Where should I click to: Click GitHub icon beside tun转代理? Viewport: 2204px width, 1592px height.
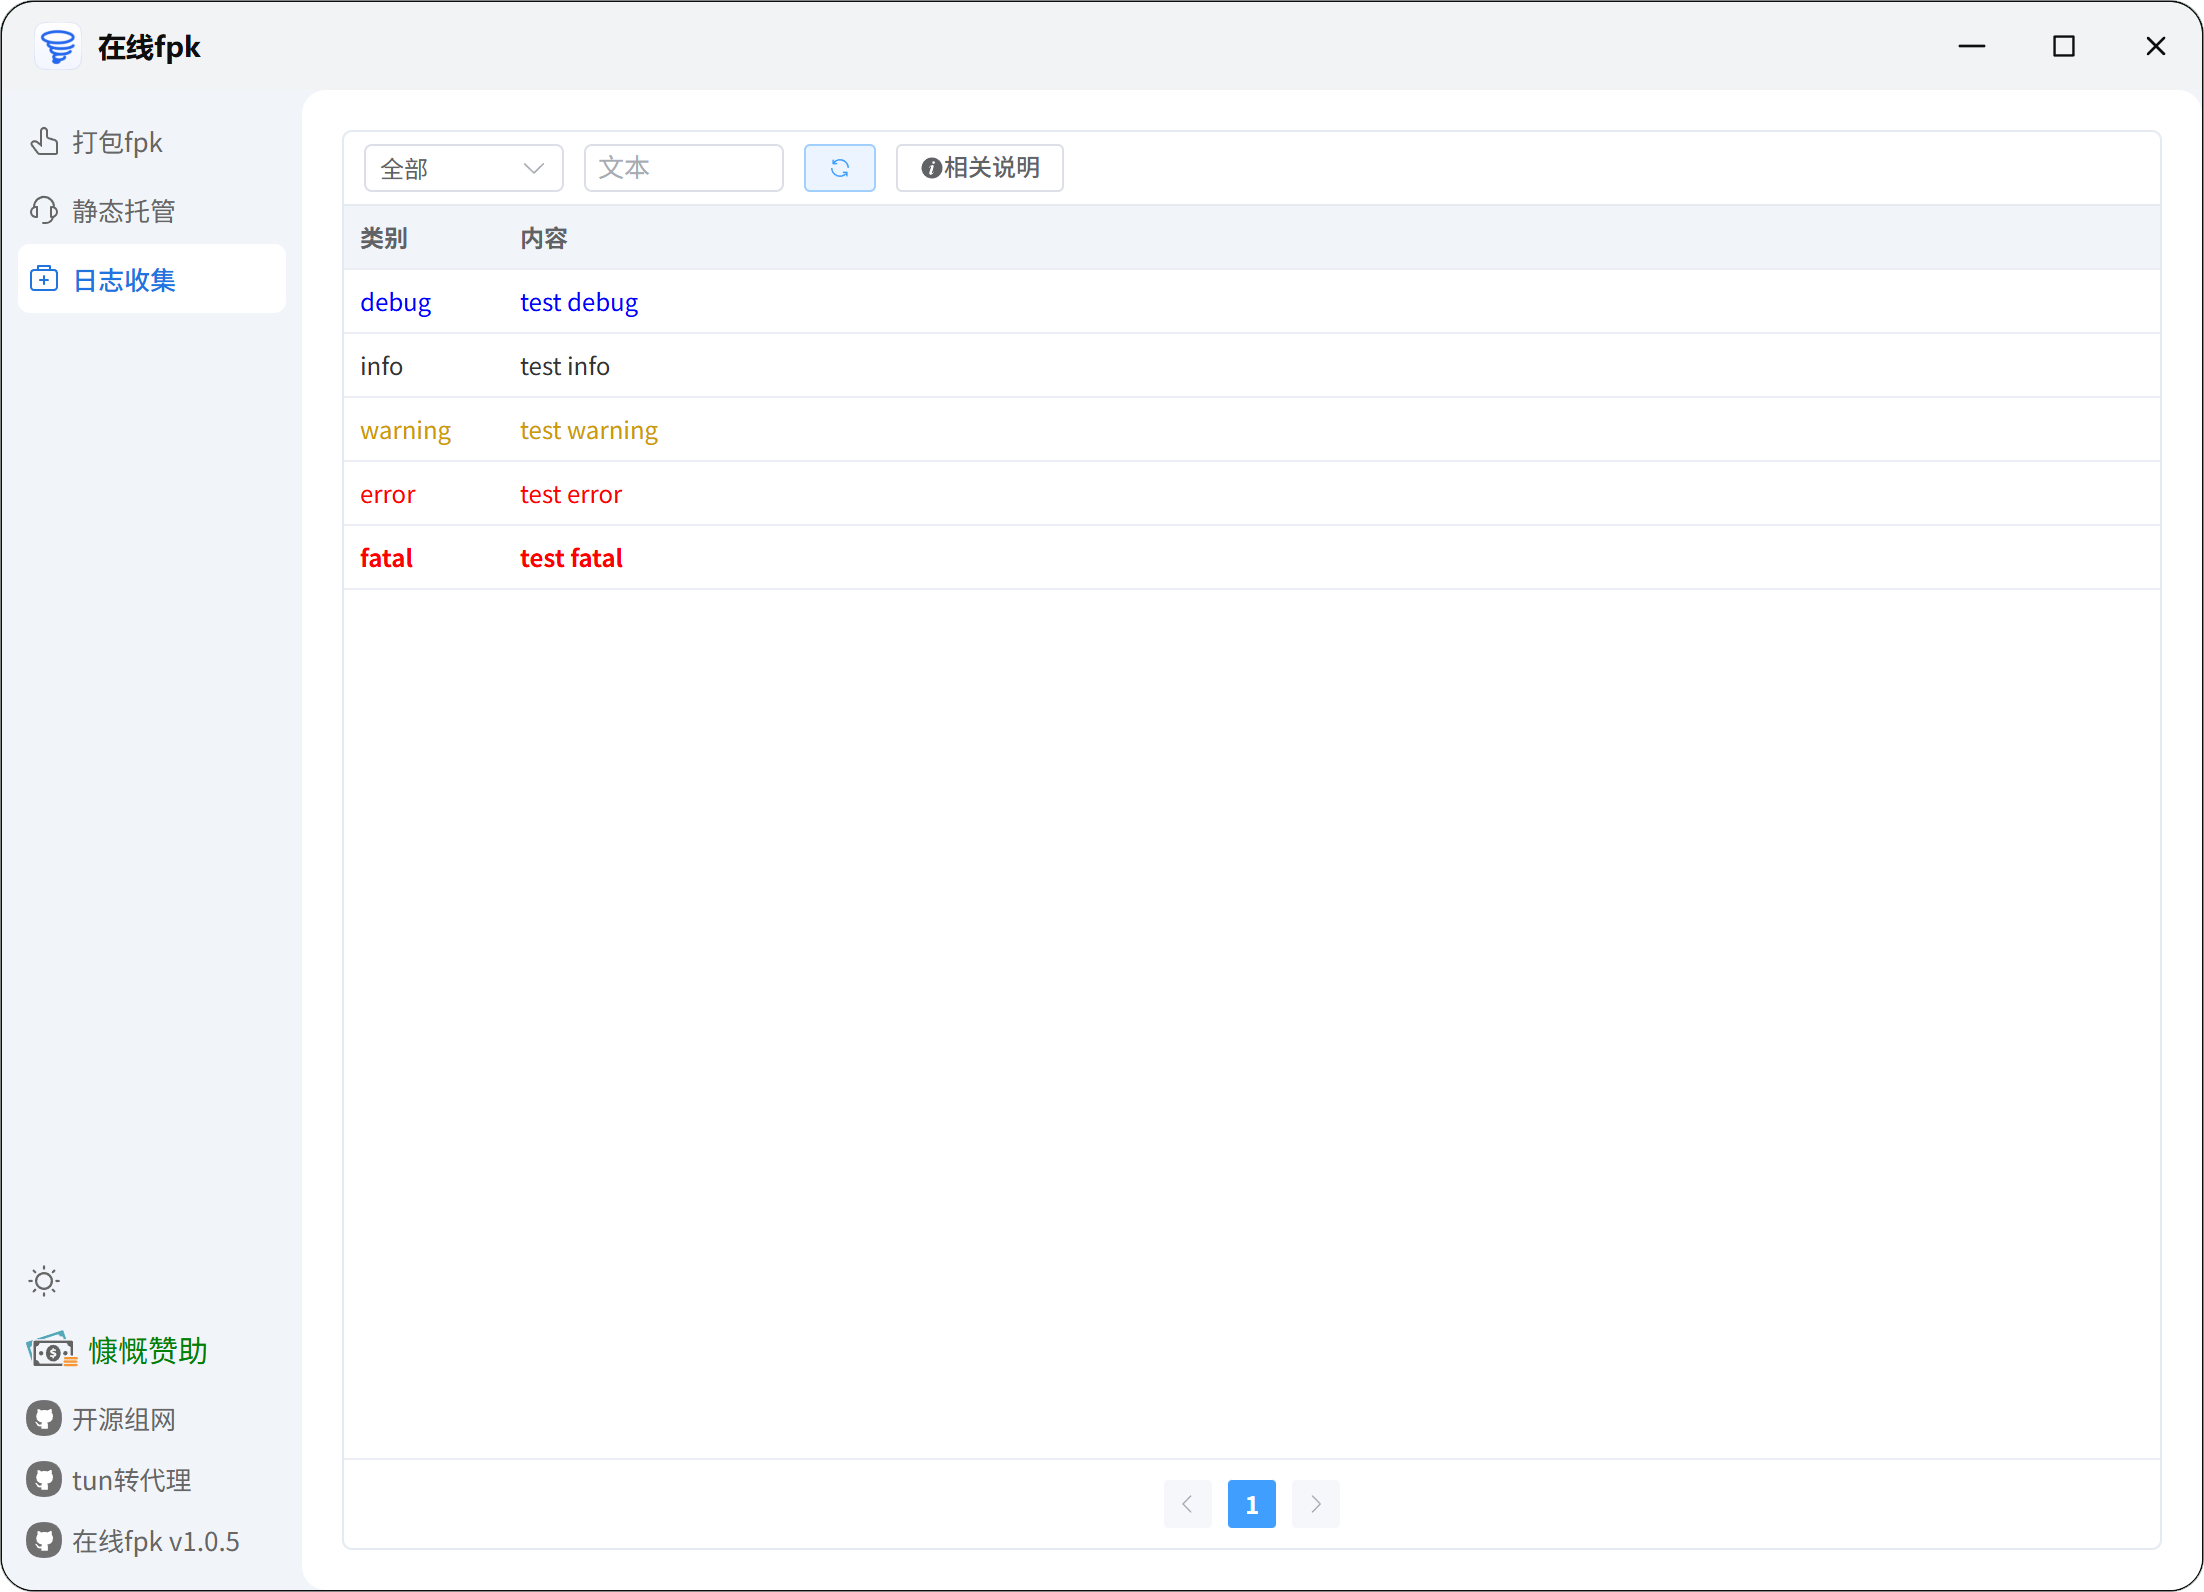coord(44,1480)
